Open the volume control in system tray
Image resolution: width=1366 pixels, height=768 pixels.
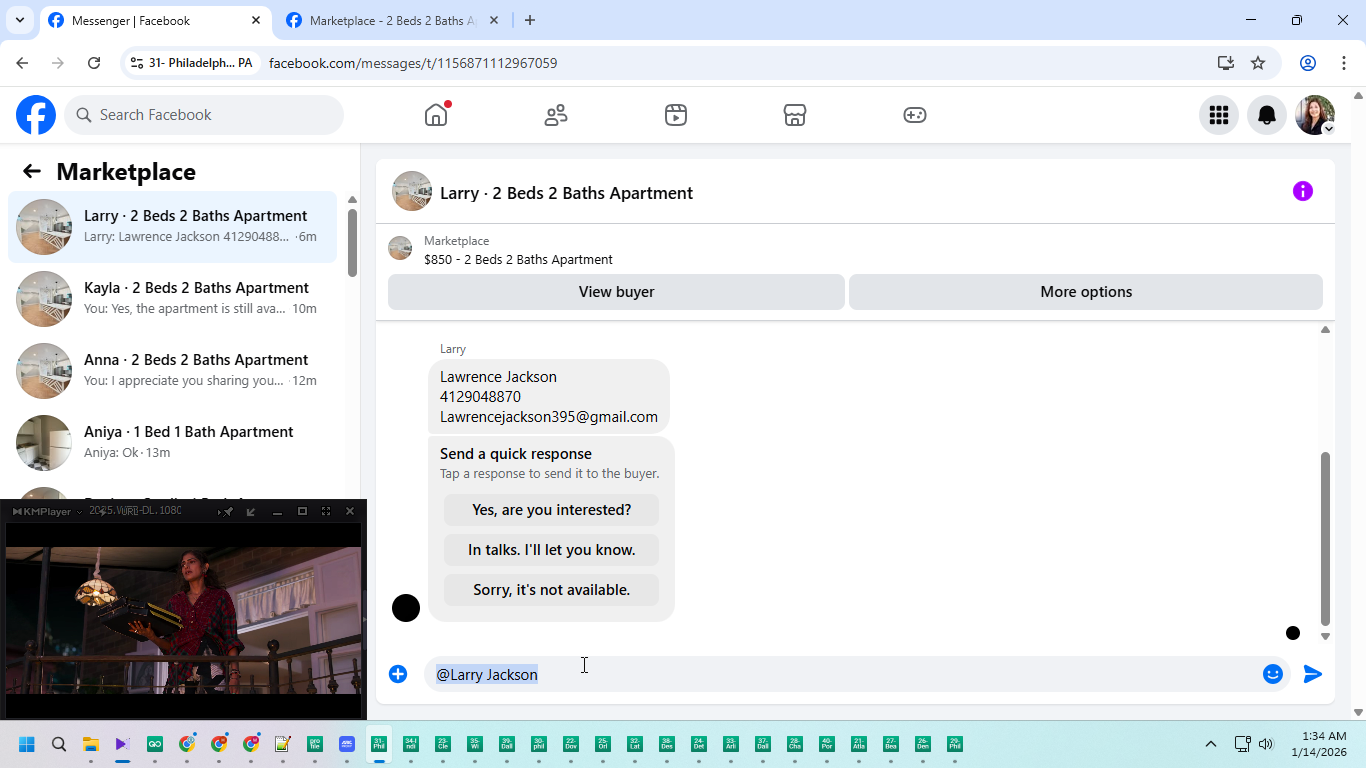click(1266, 744)
